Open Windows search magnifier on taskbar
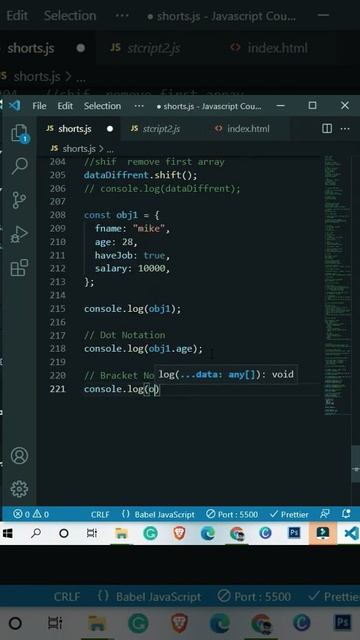Image resolution: width=360 pixels, height=640 pixels. click(36, 533)
